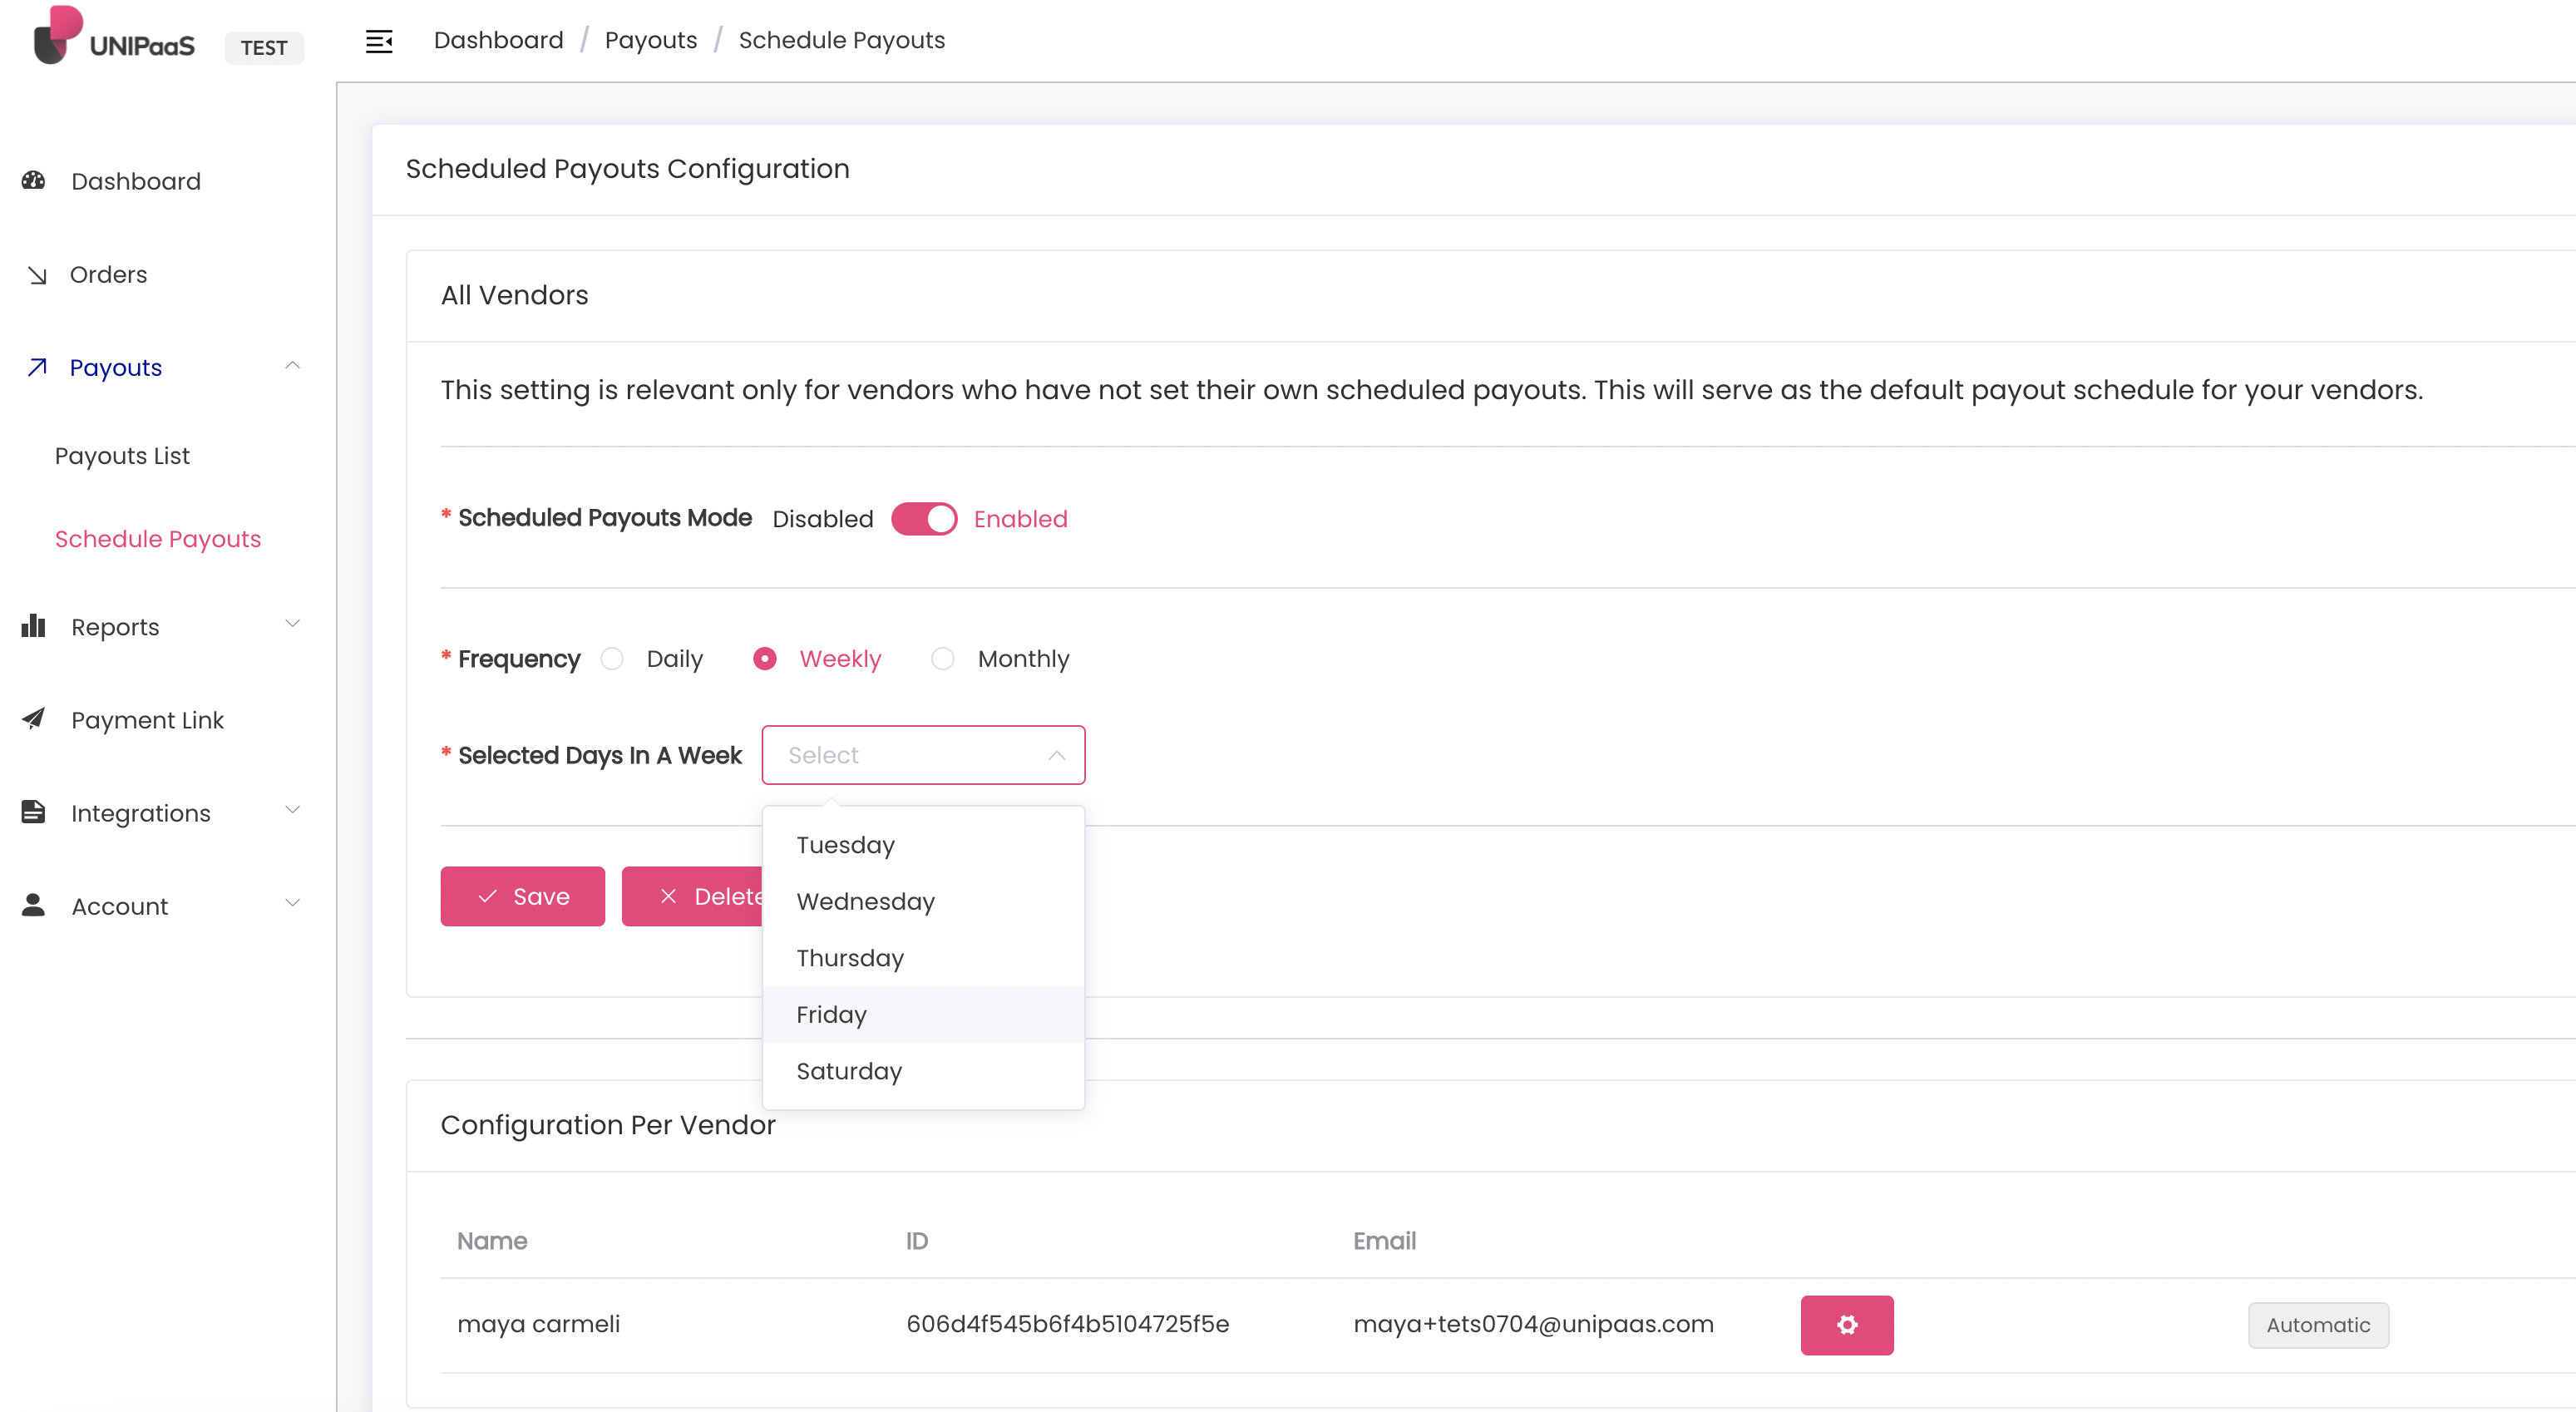Click the Dashboard gauge icon
Viewport: 2576px width, 1412px height.
pos(34,180)
